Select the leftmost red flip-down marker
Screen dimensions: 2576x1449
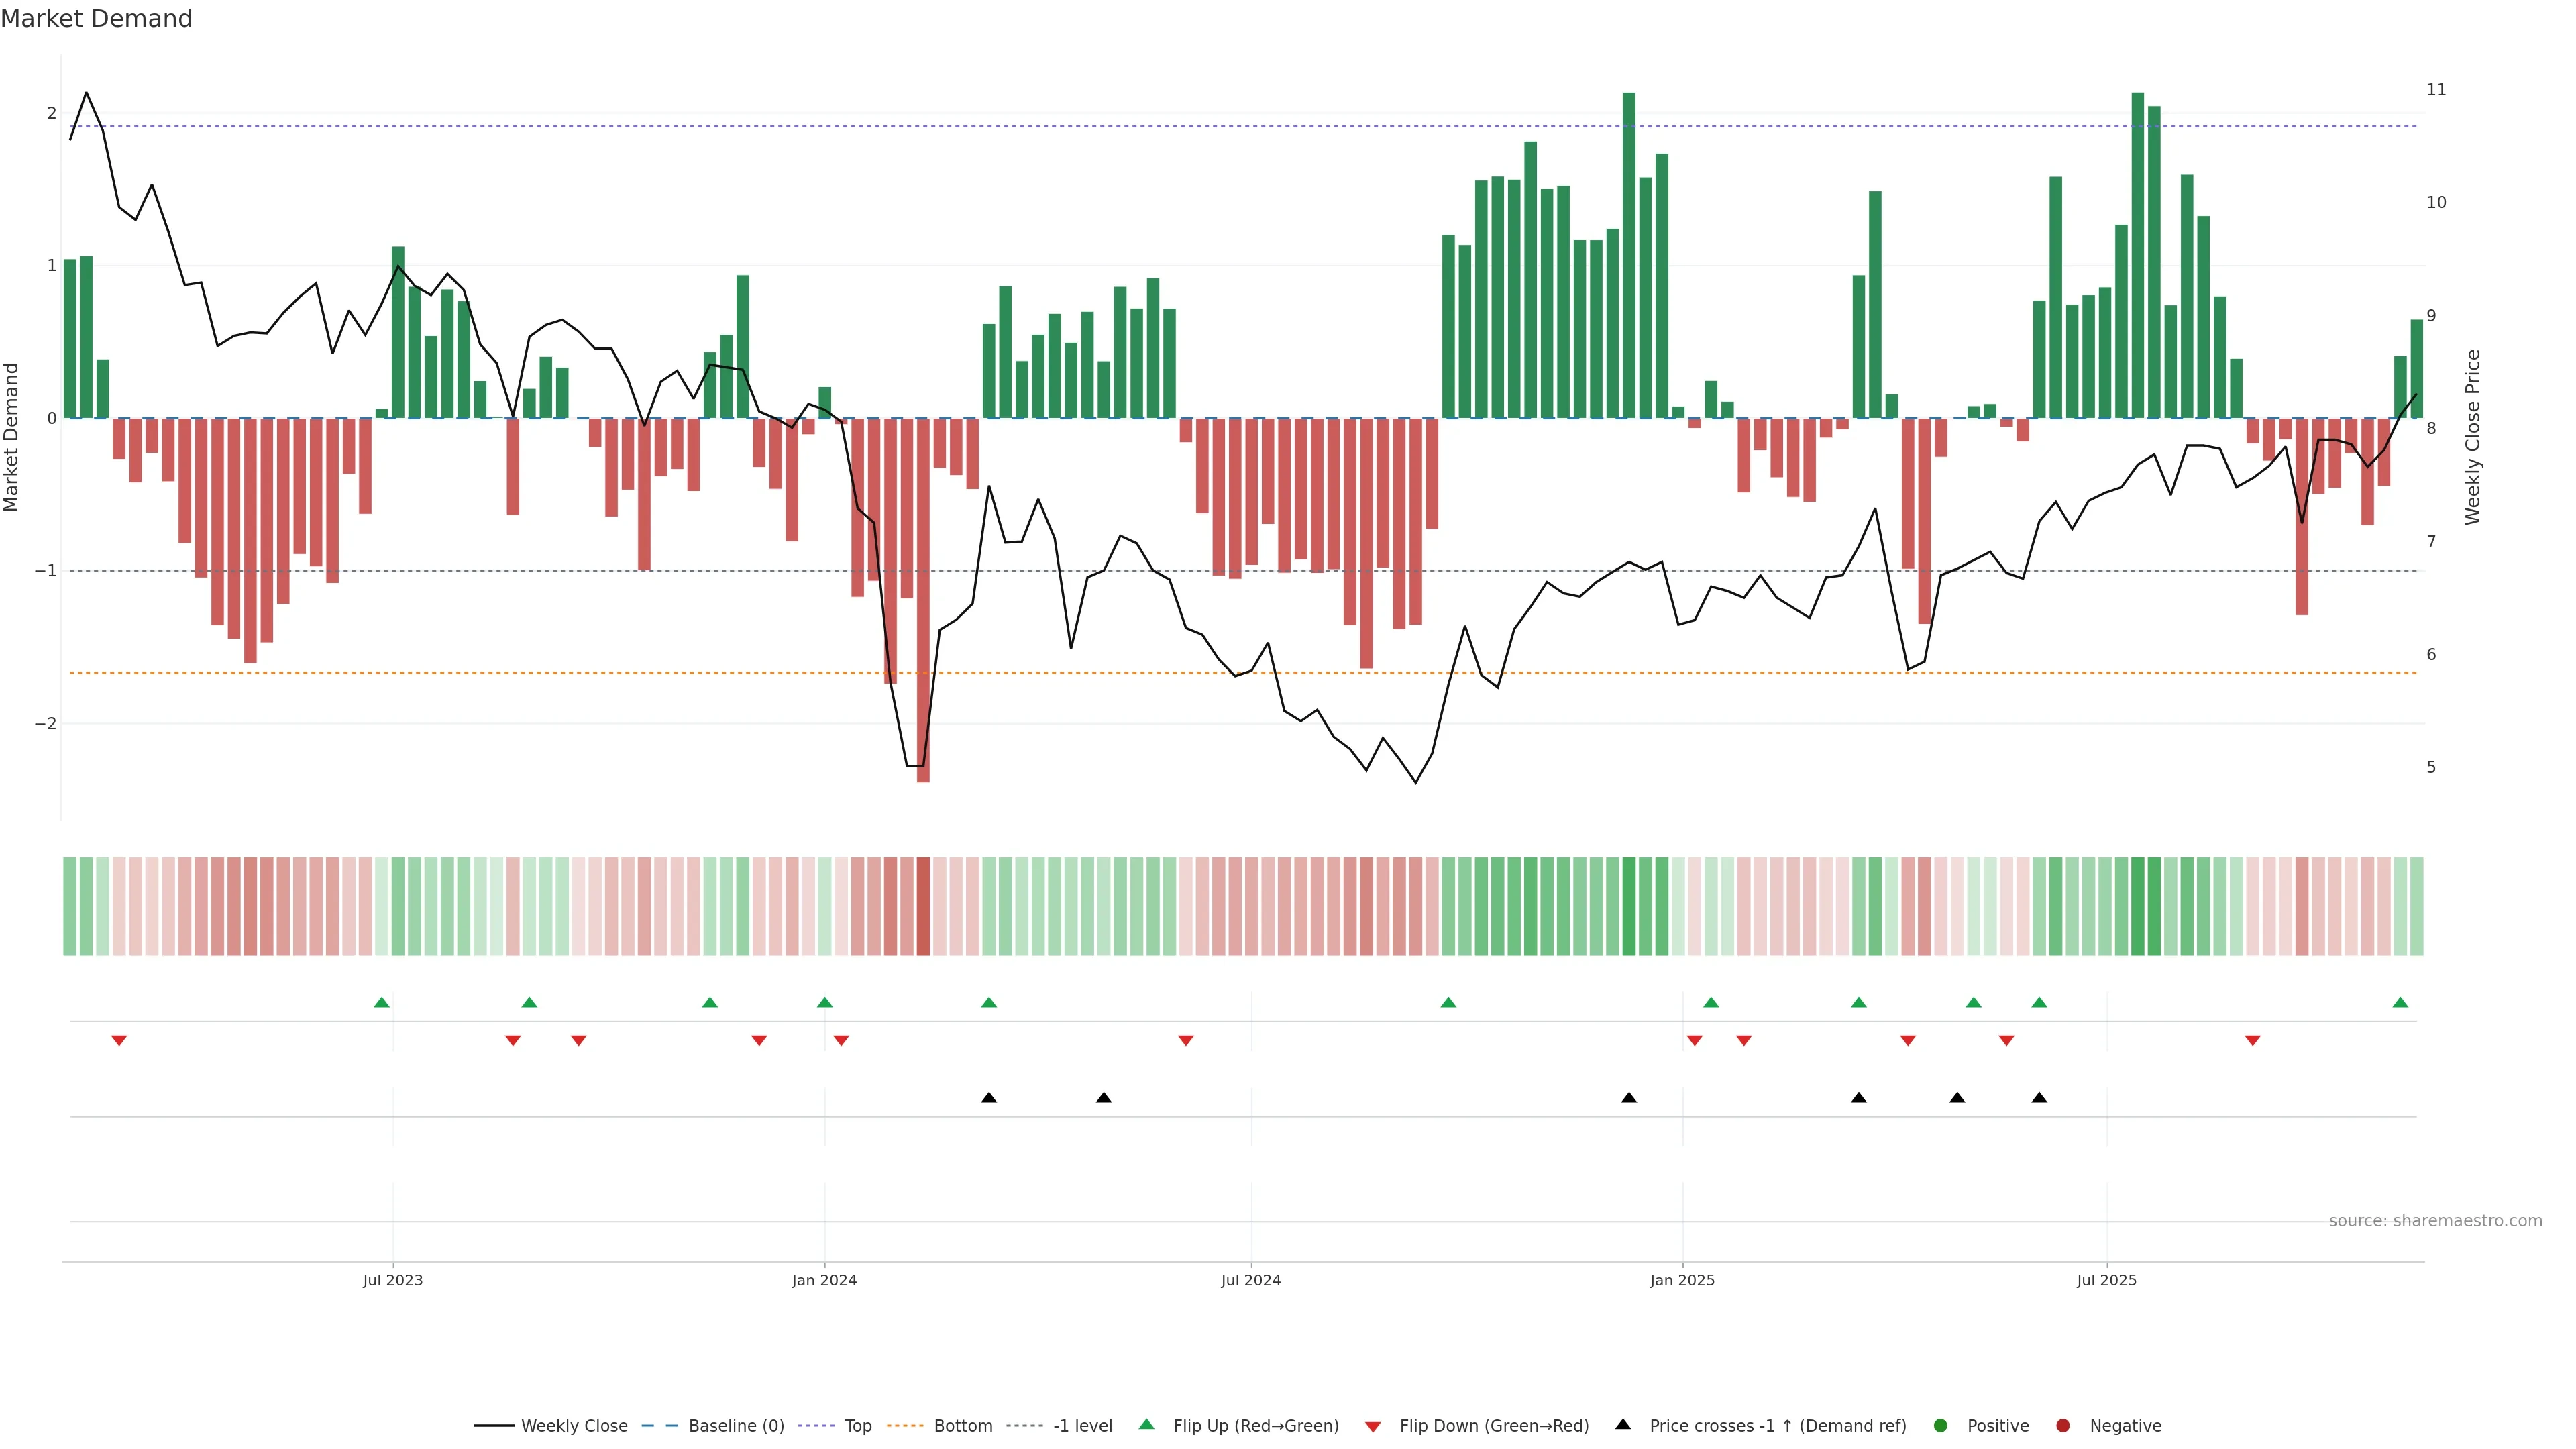(119, 1041)
